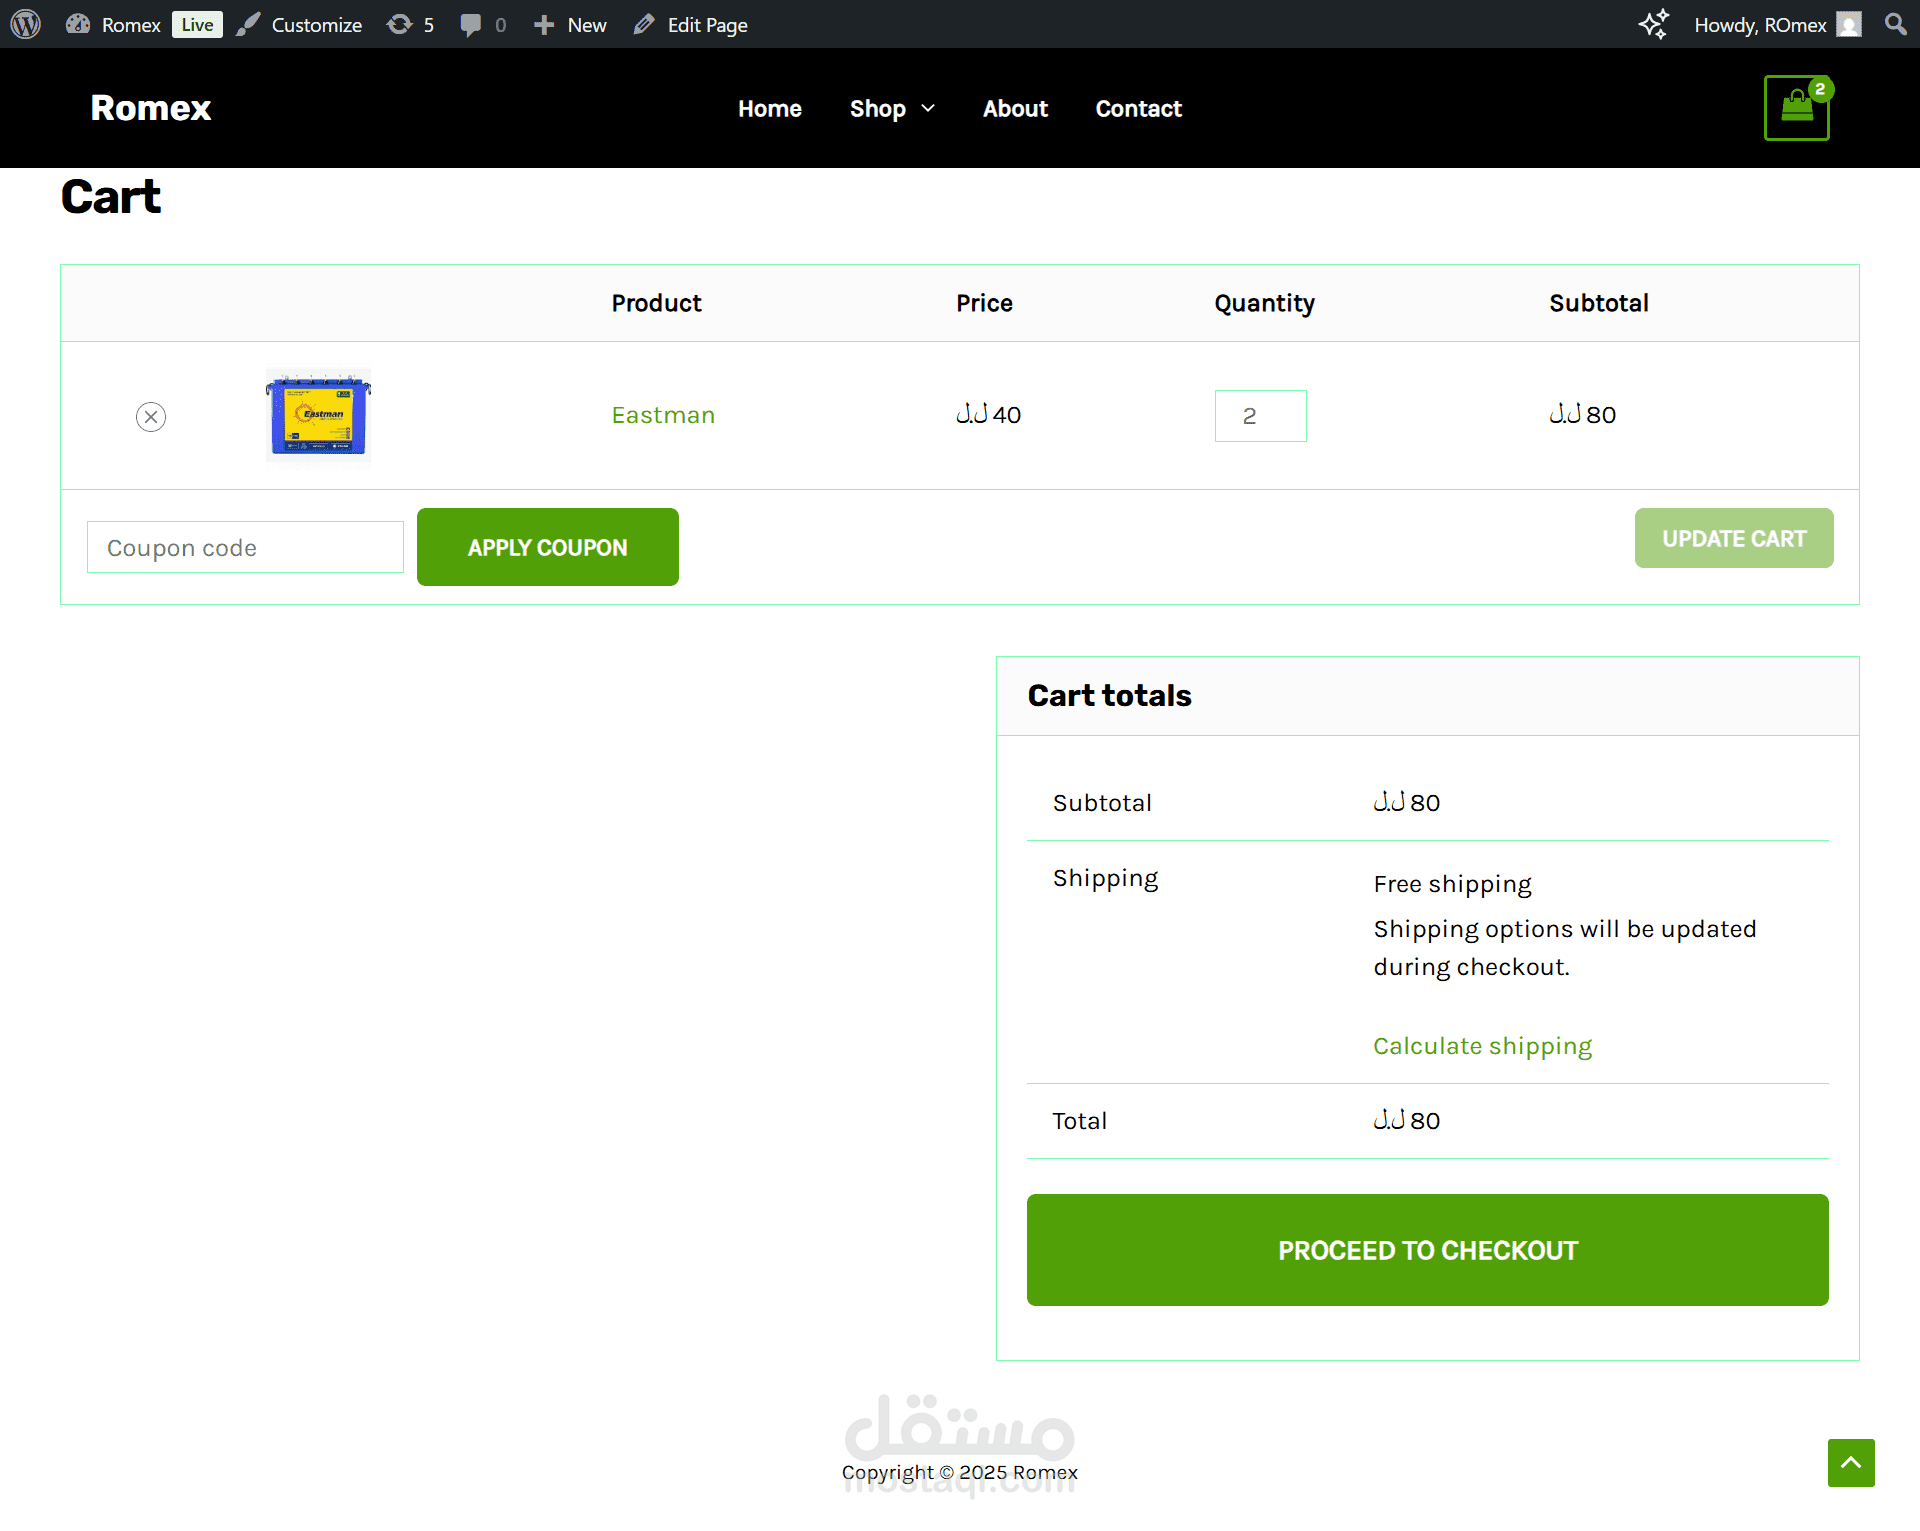Click Proceed to Checkout button
The width and height of the screenshot is (1920, 1531).
click(x=1427, y=1250)
